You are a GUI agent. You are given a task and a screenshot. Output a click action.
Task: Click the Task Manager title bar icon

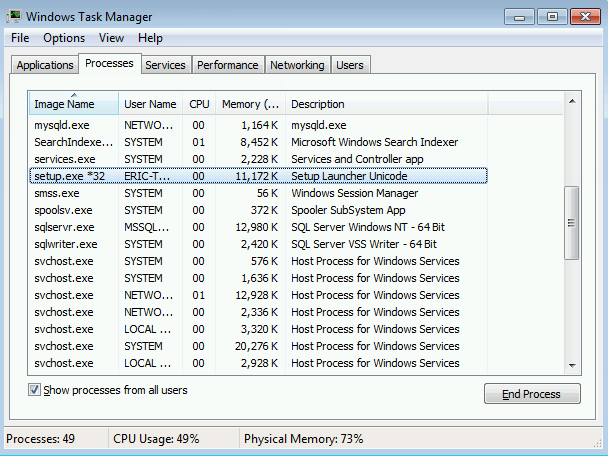pyautogui.click(x=14, y=17)
